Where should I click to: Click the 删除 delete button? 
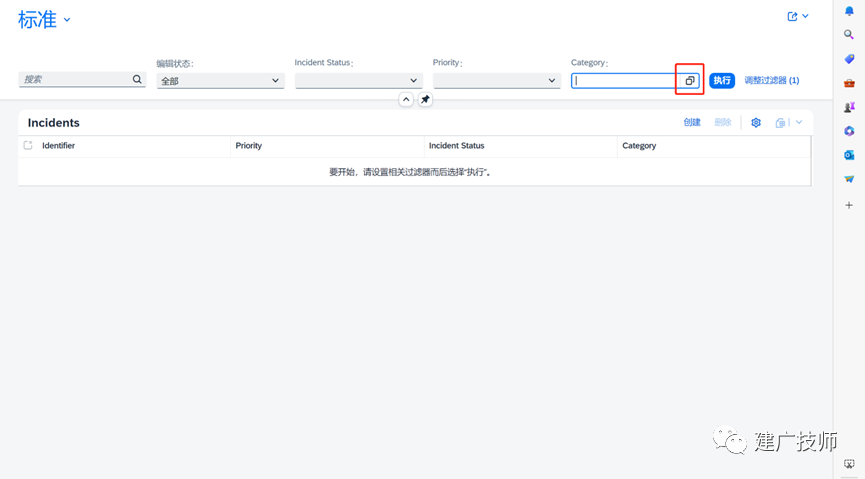pyautogui.click(x=723, y=123)
